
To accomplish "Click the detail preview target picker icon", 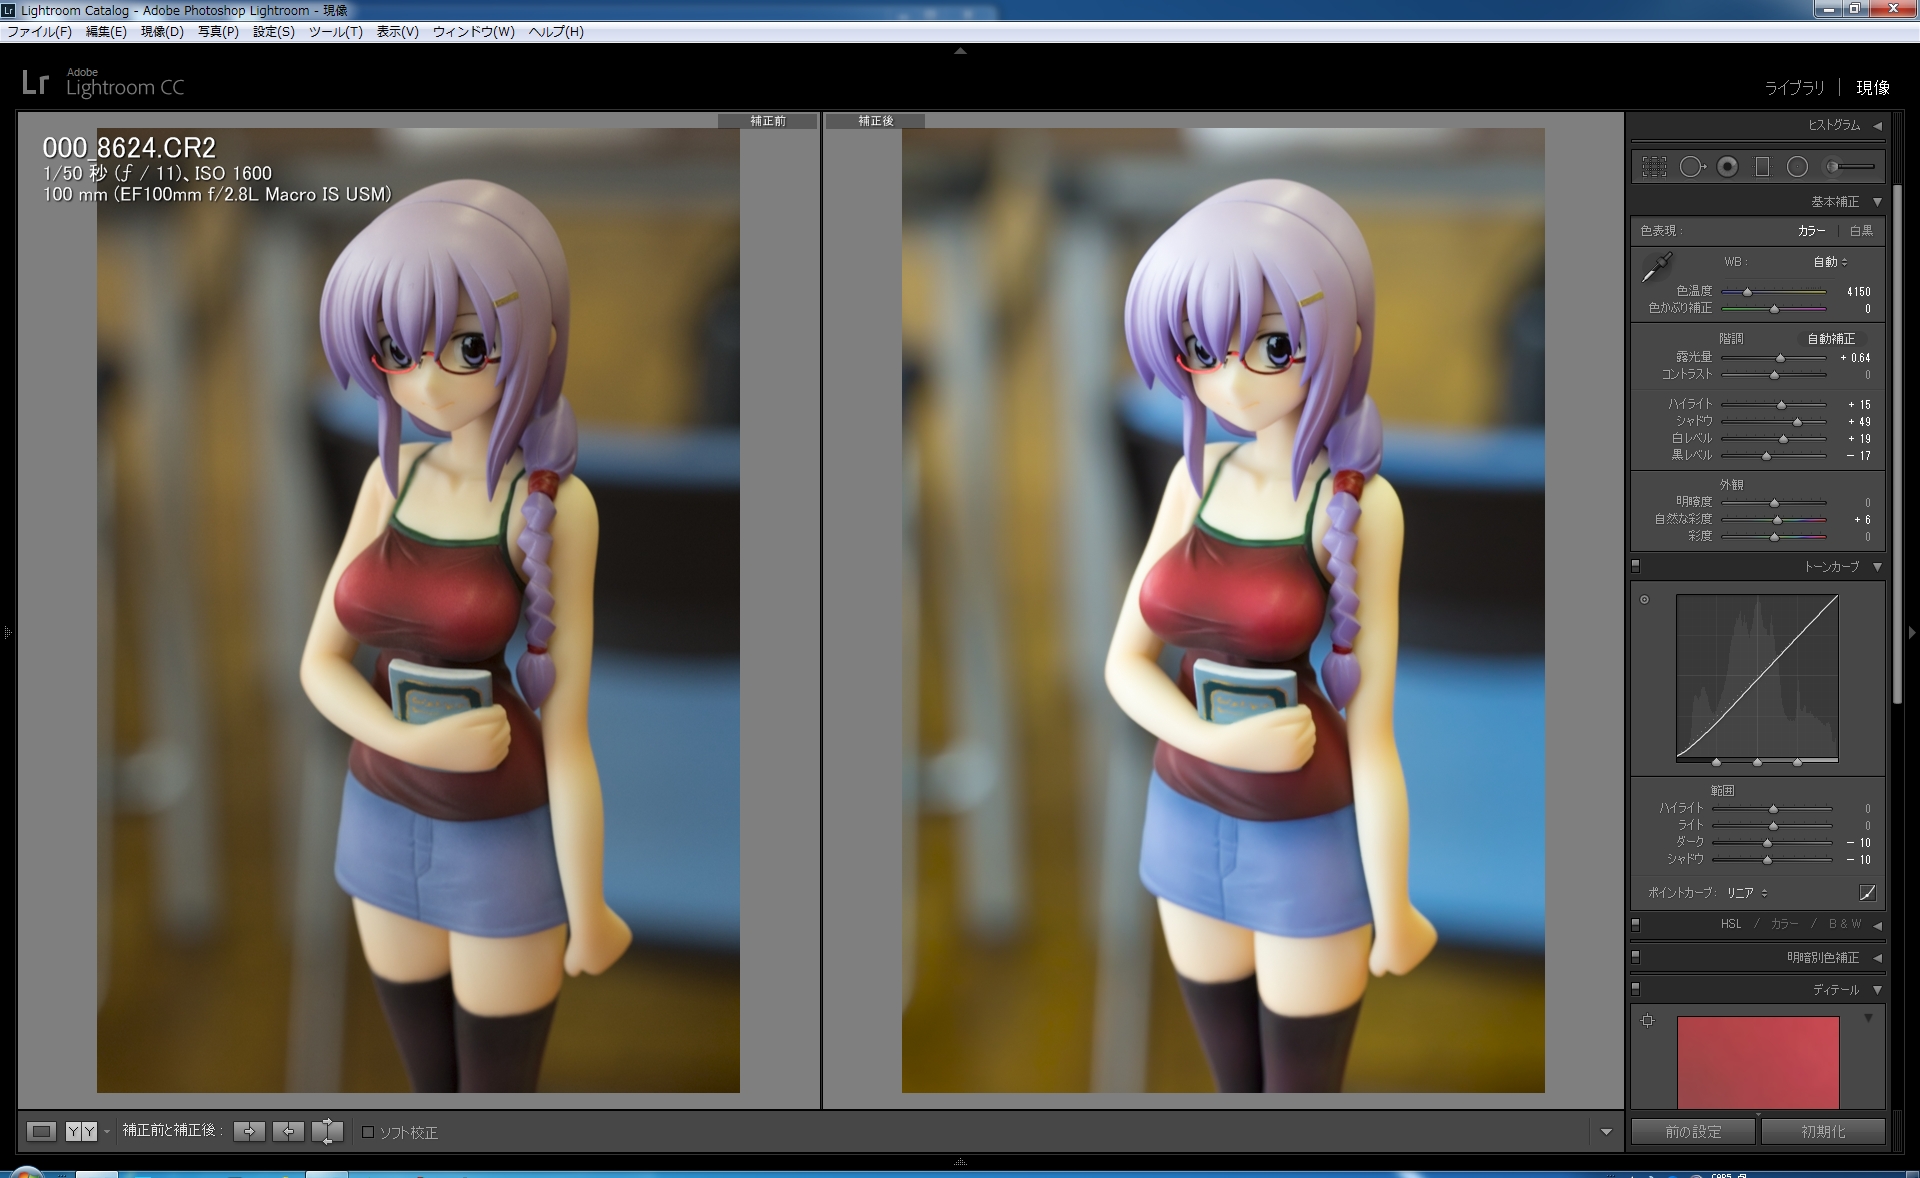I will (x=1648, y=1021).
